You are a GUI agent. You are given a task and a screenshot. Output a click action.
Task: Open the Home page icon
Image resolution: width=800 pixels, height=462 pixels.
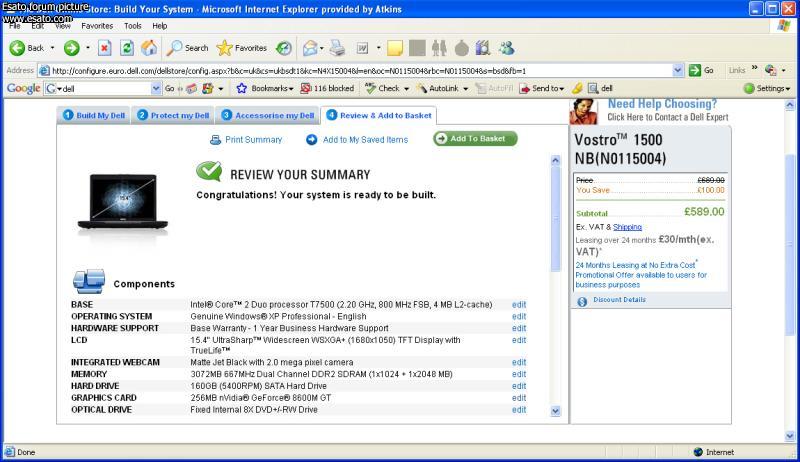click(149, 48)
